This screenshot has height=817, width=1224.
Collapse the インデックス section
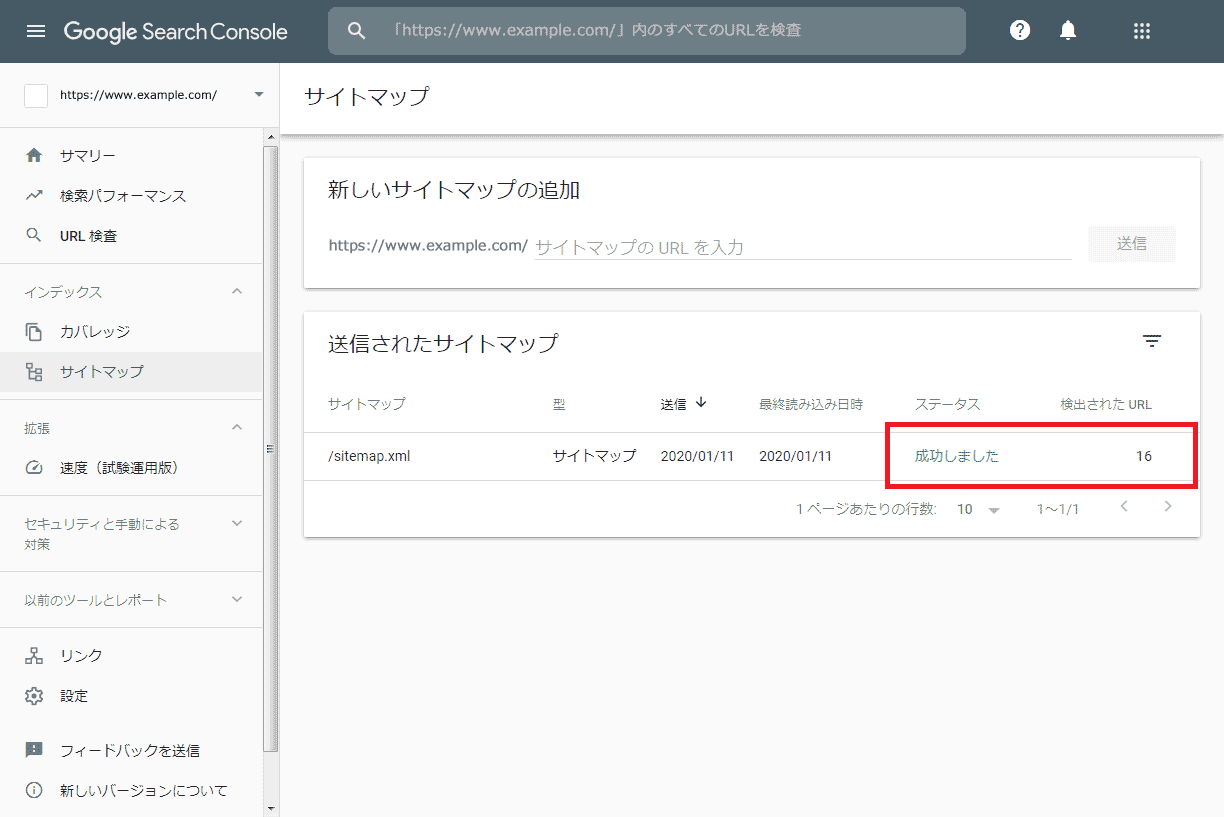[236, 291]
